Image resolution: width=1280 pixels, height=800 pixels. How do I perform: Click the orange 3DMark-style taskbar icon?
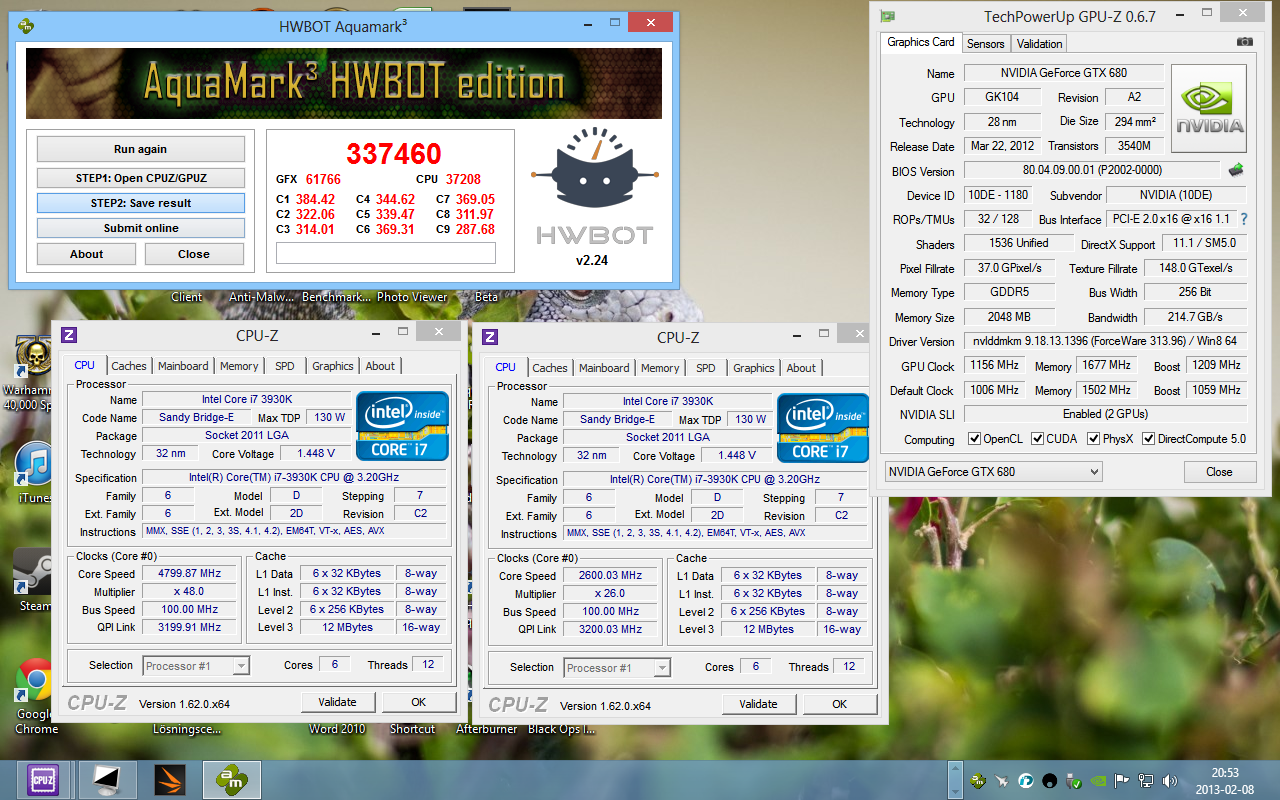pyautogui.click(x=169, y=779)
